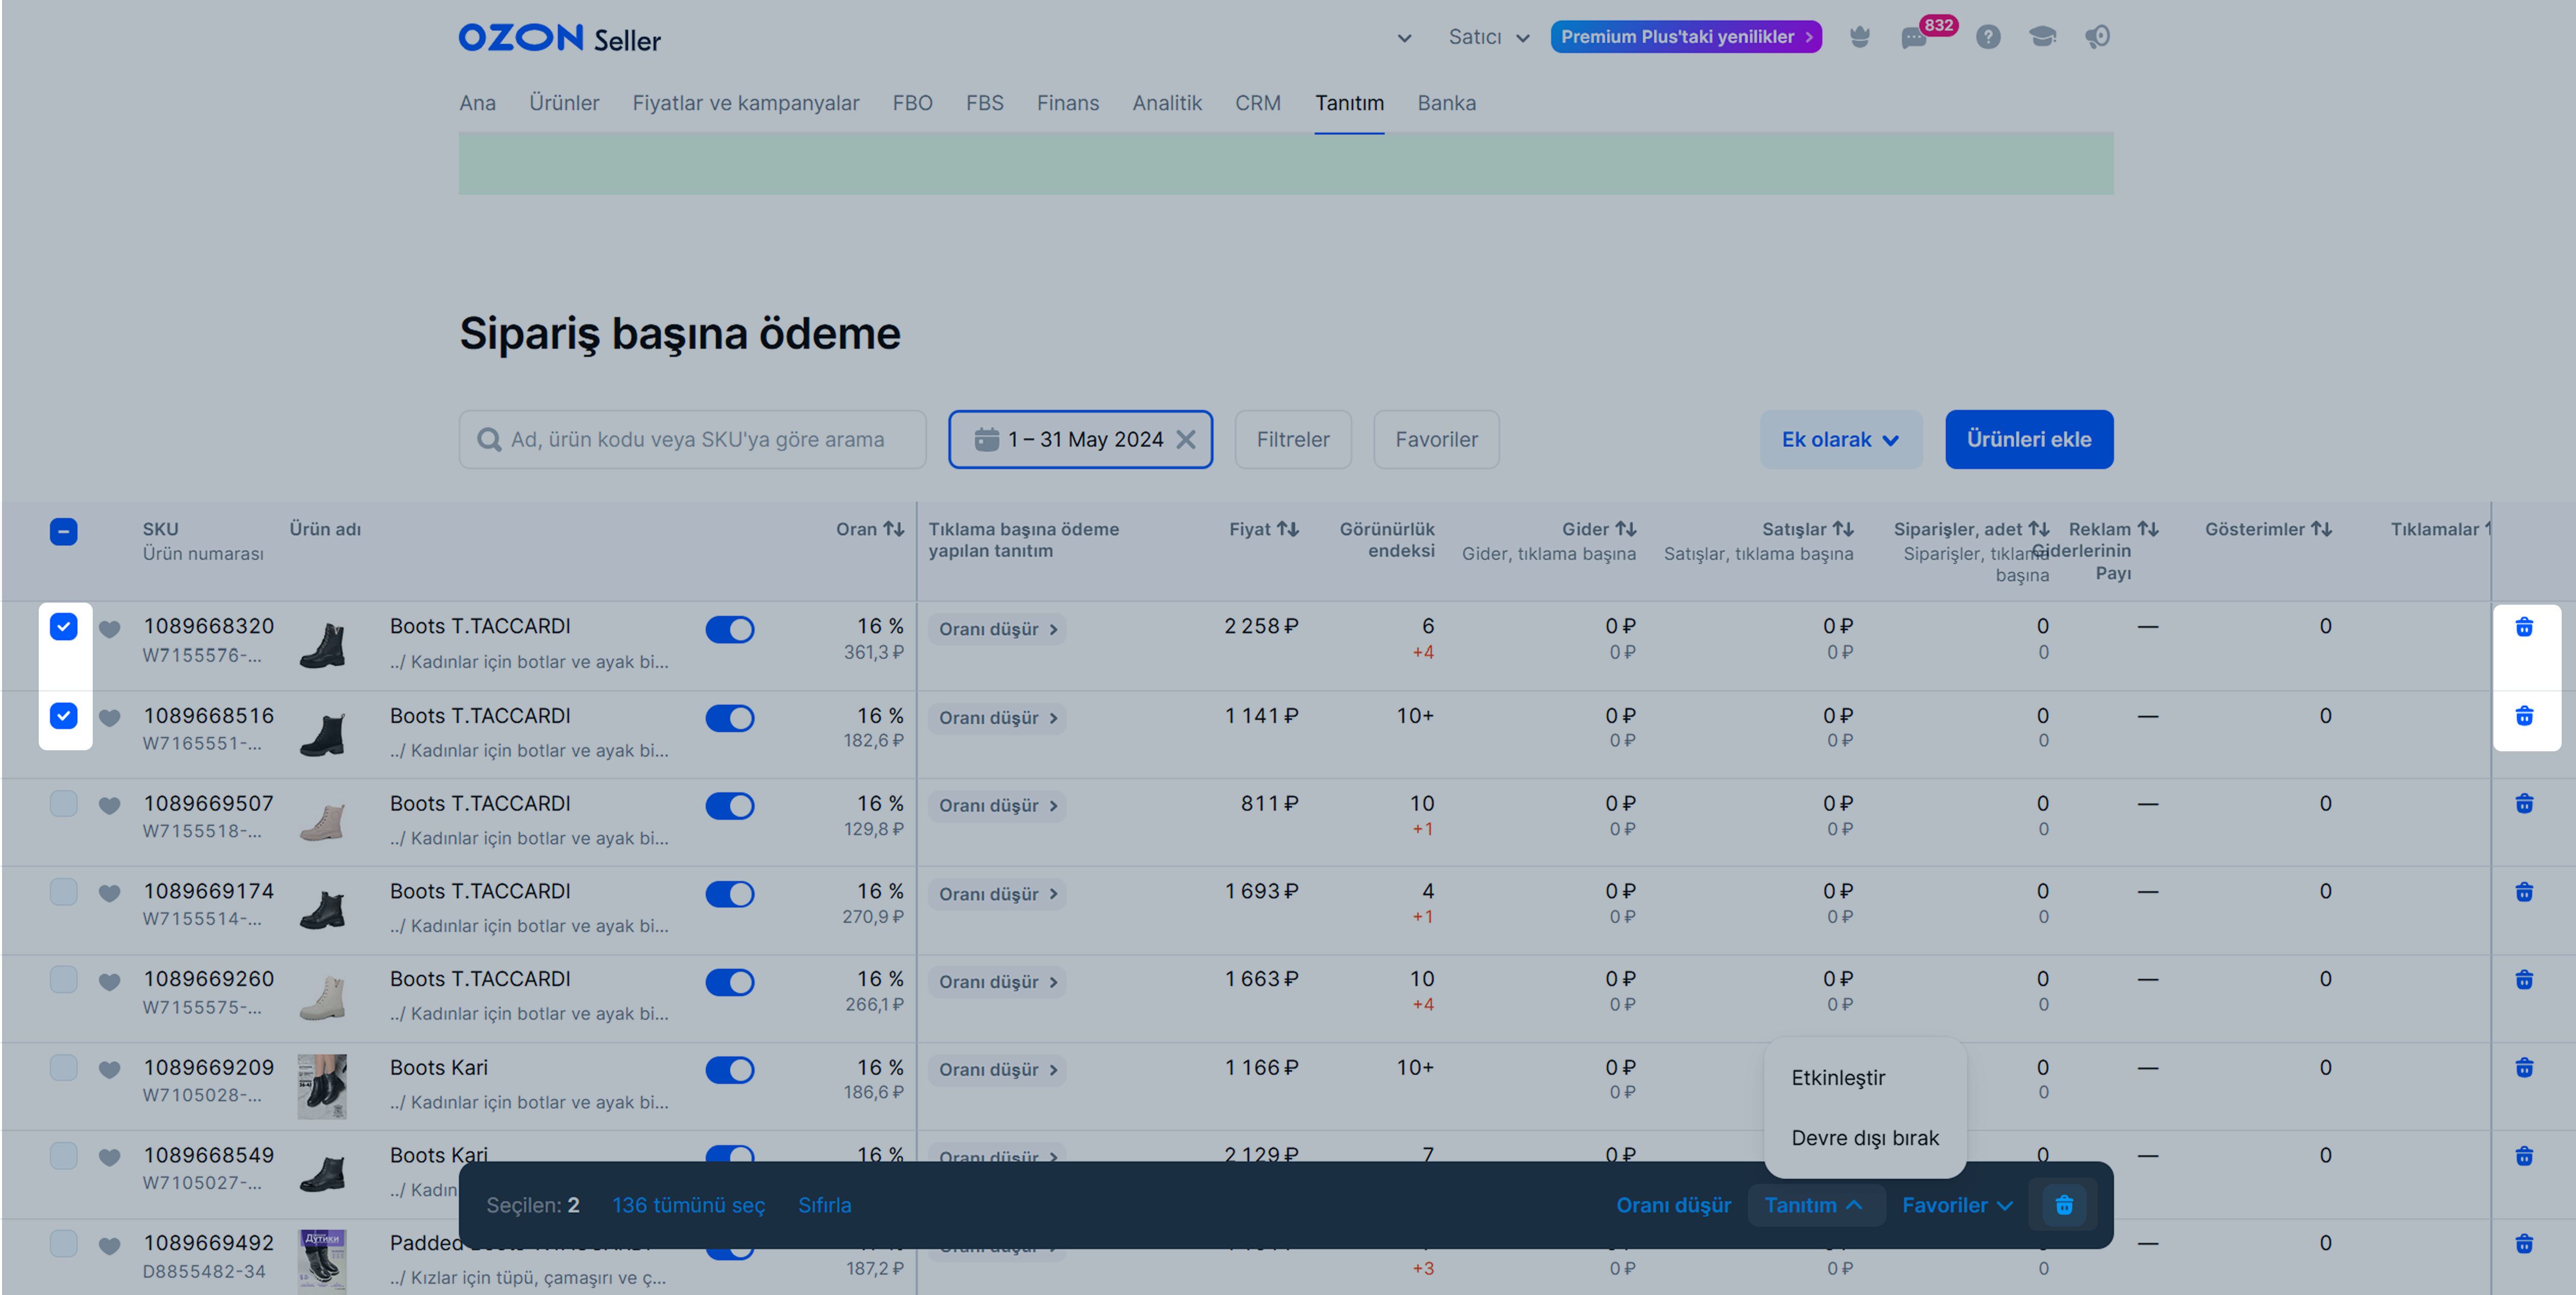Favorite heart for SKU 1089669260
This screenshot has height=1295, width=2576.
pyautogui.click(x=110, y=982)
